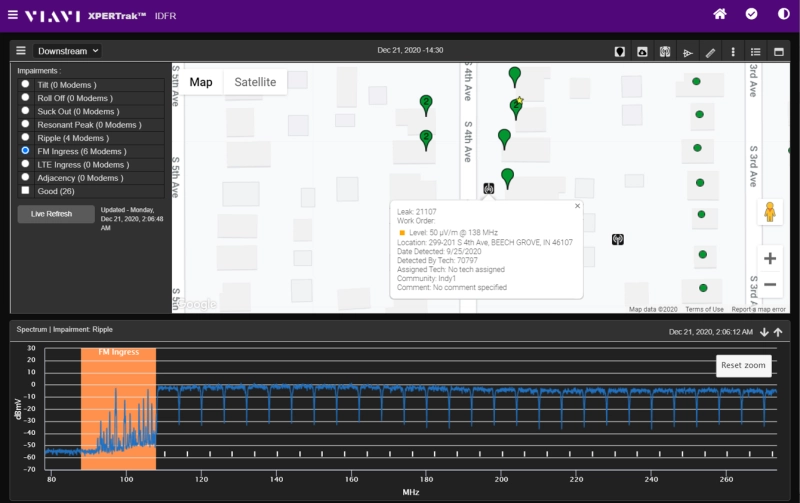This screenshot has height=503, width=800.
Task: Click the ruler measure tool icon
Action: click(710, 51)
